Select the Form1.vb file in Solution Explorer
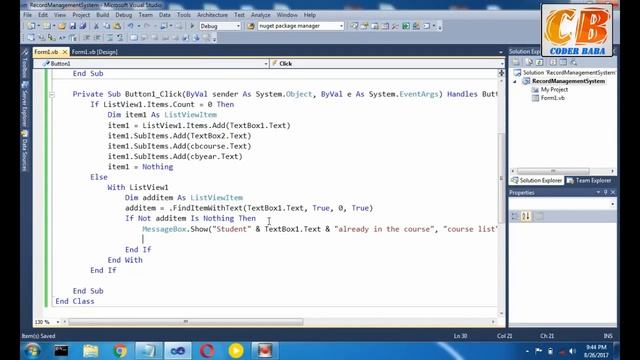The height and width of the screenshot is (360, 640). click(553, 98)
